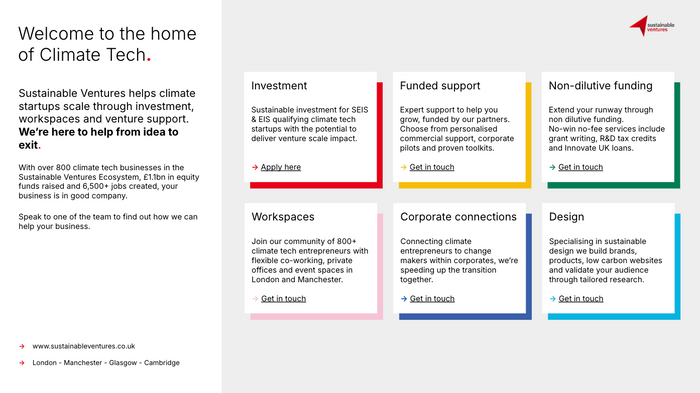Screen dimensions: 700x393
Task: Click the red arrow next to website URL
Action: tap(22, 347)
